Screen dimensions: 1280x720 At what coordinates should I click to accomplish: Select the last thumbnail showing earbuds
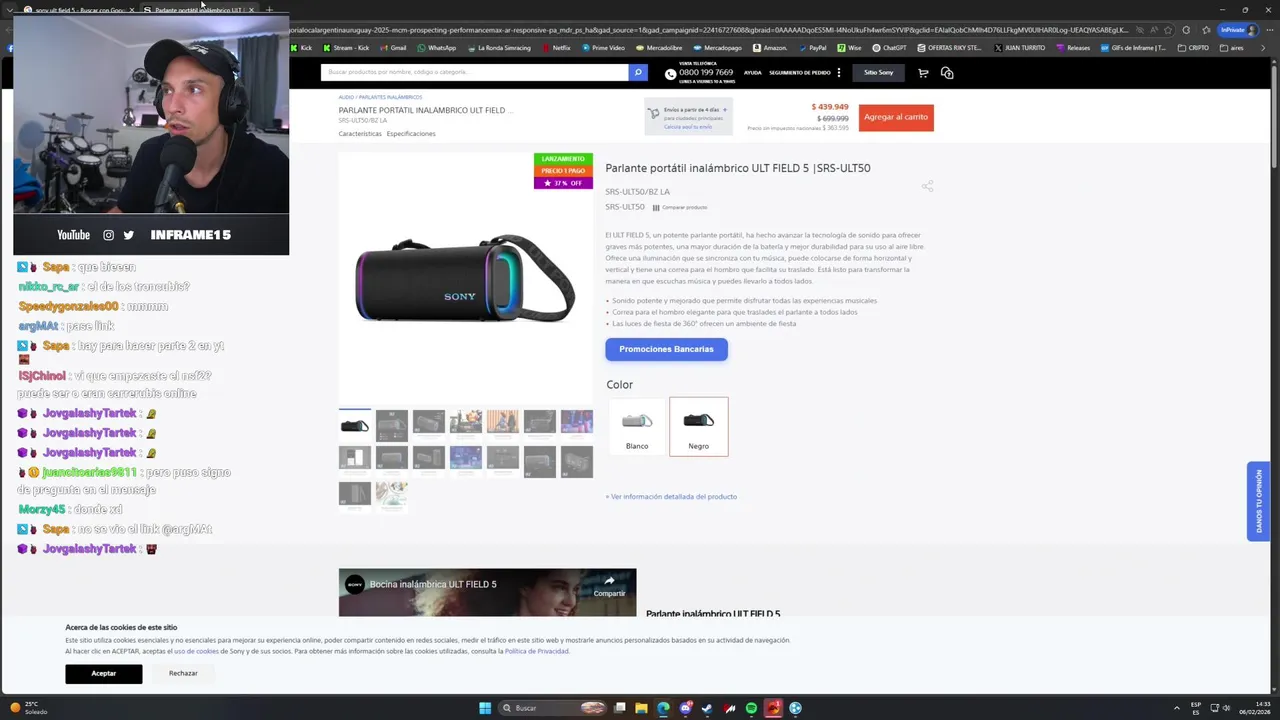[x=392, y=496]
